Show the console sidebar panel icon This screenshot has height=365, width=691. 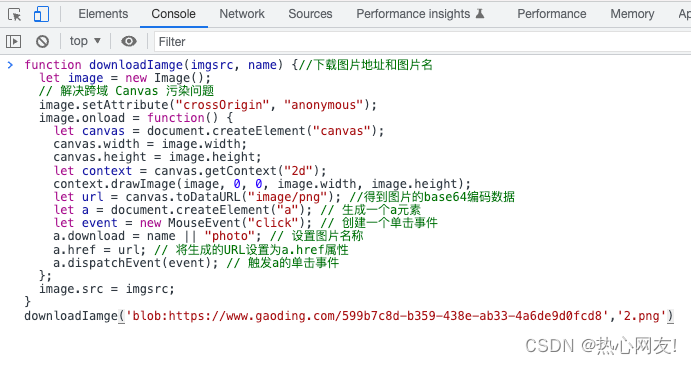click(x=13, y=41)
